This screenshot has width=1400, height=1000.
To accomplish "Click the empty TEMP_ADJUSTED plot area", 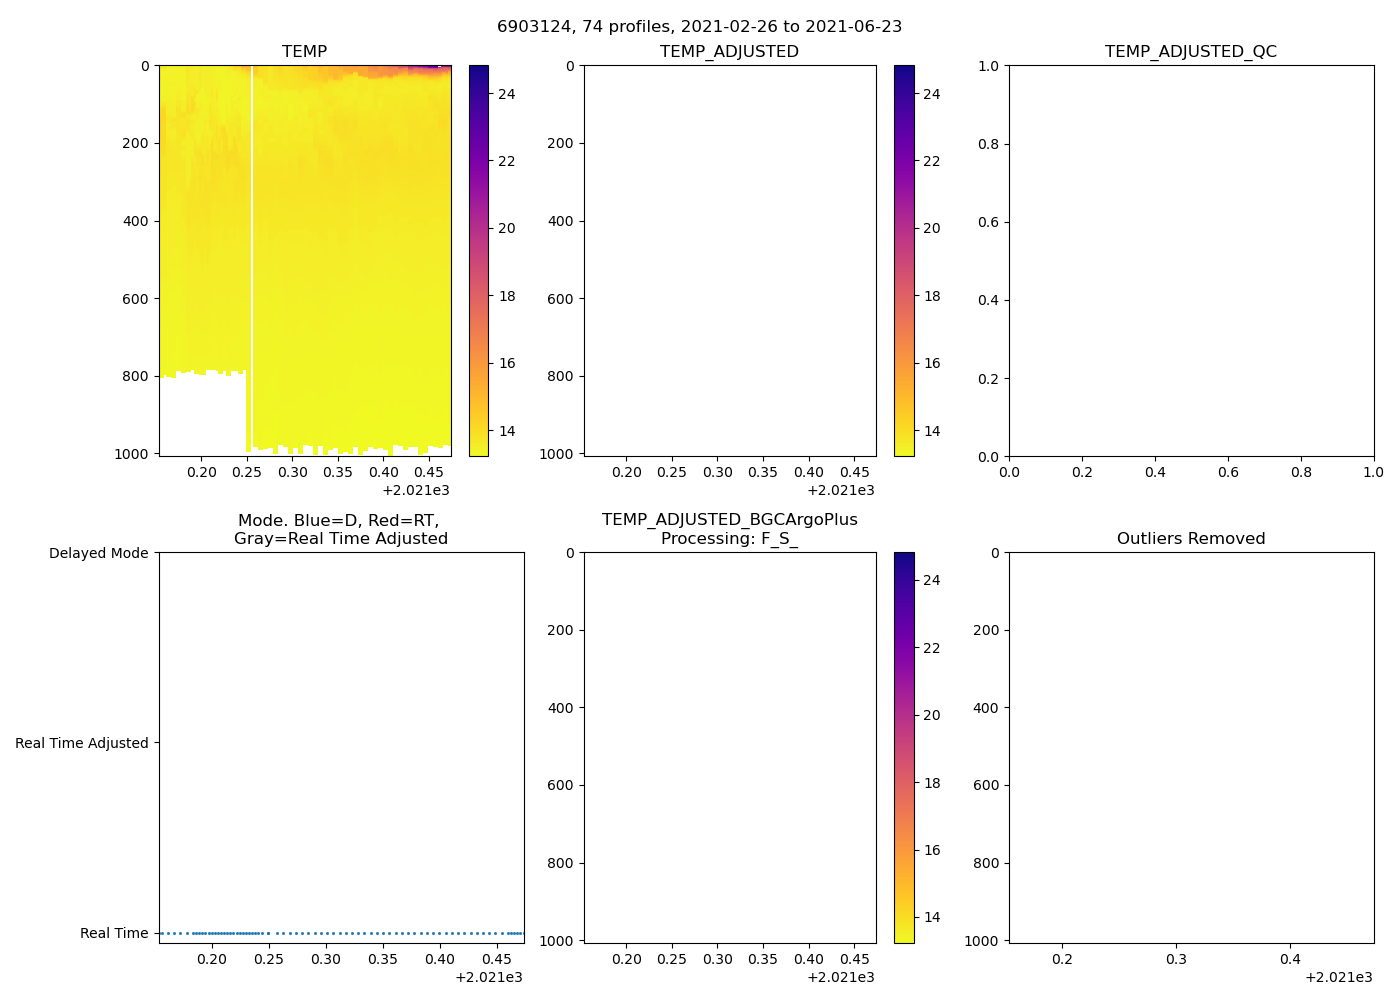I will [x=730, y=260].
